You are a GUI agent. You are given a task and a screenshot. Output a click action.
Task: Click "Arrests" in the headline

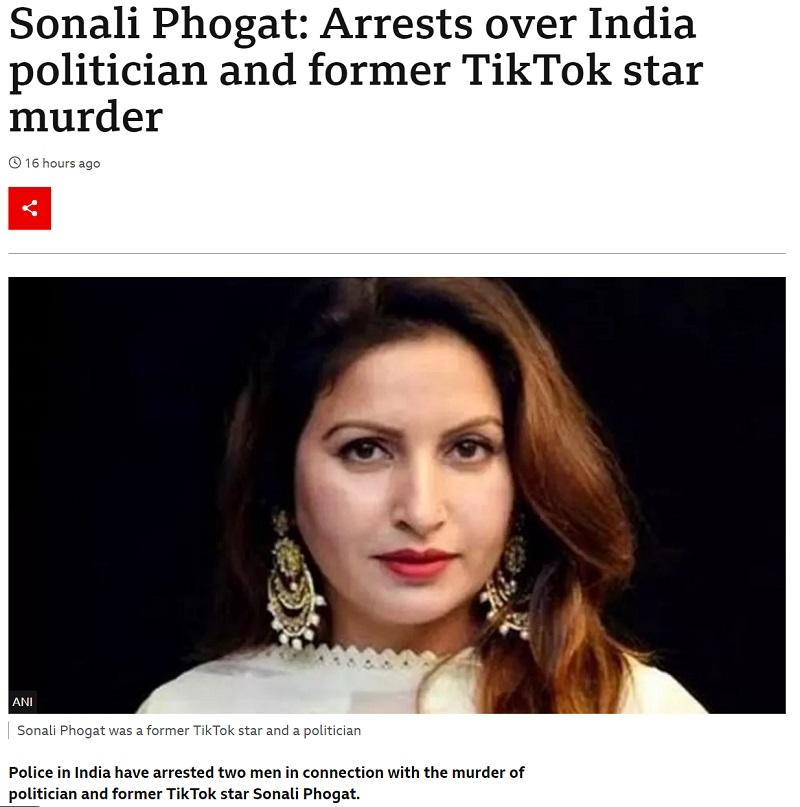396,24
